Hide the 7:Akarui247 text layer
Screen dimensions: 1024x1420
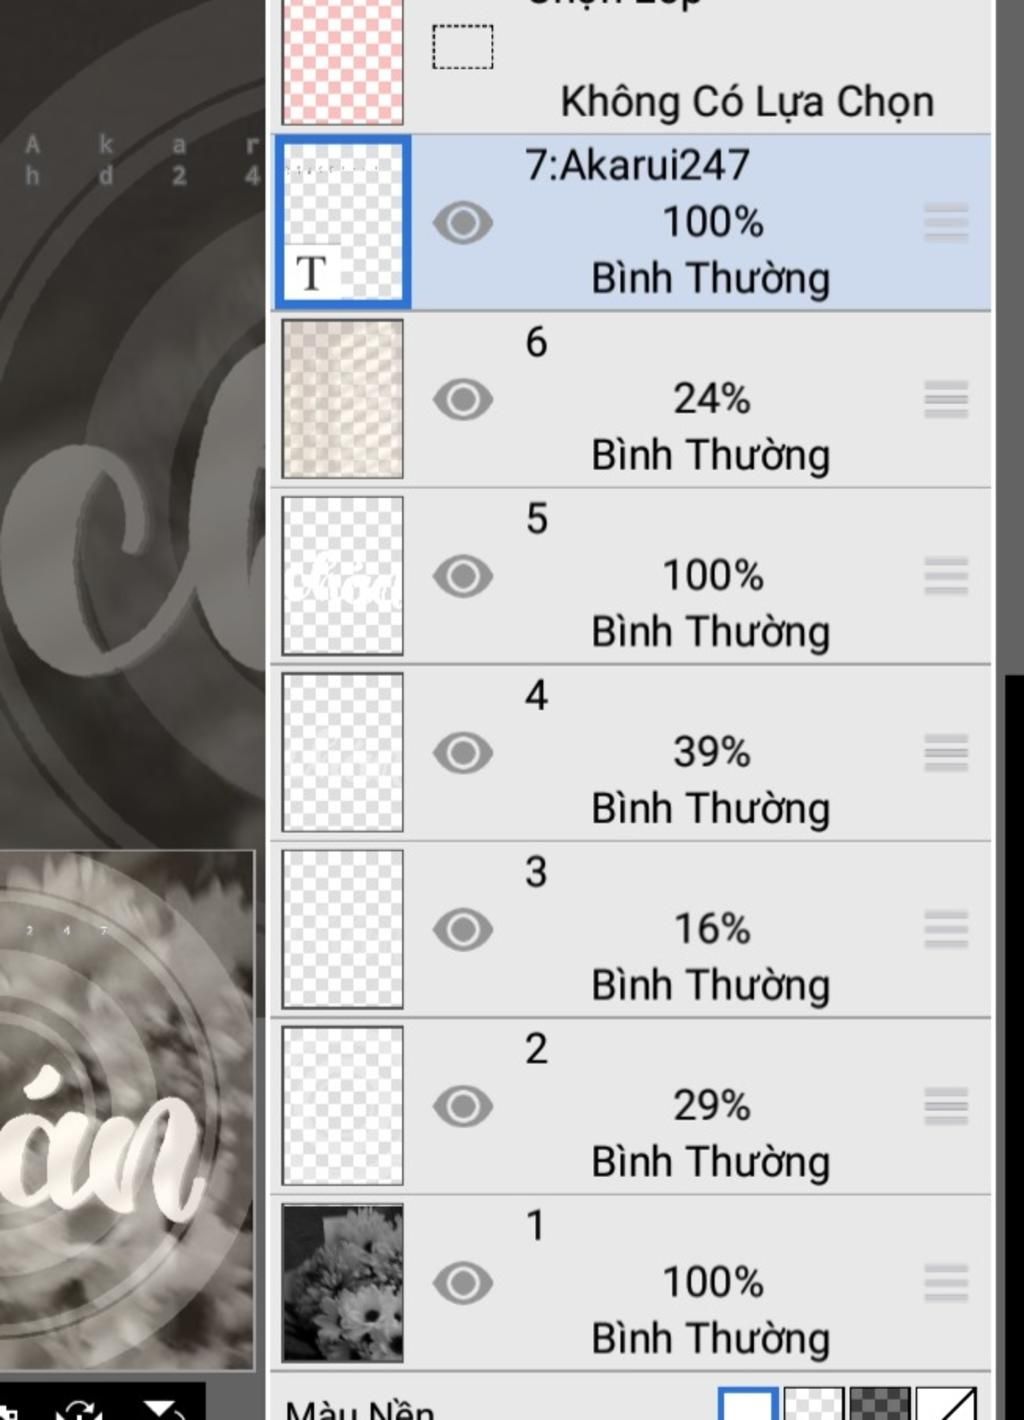point(463,222)
